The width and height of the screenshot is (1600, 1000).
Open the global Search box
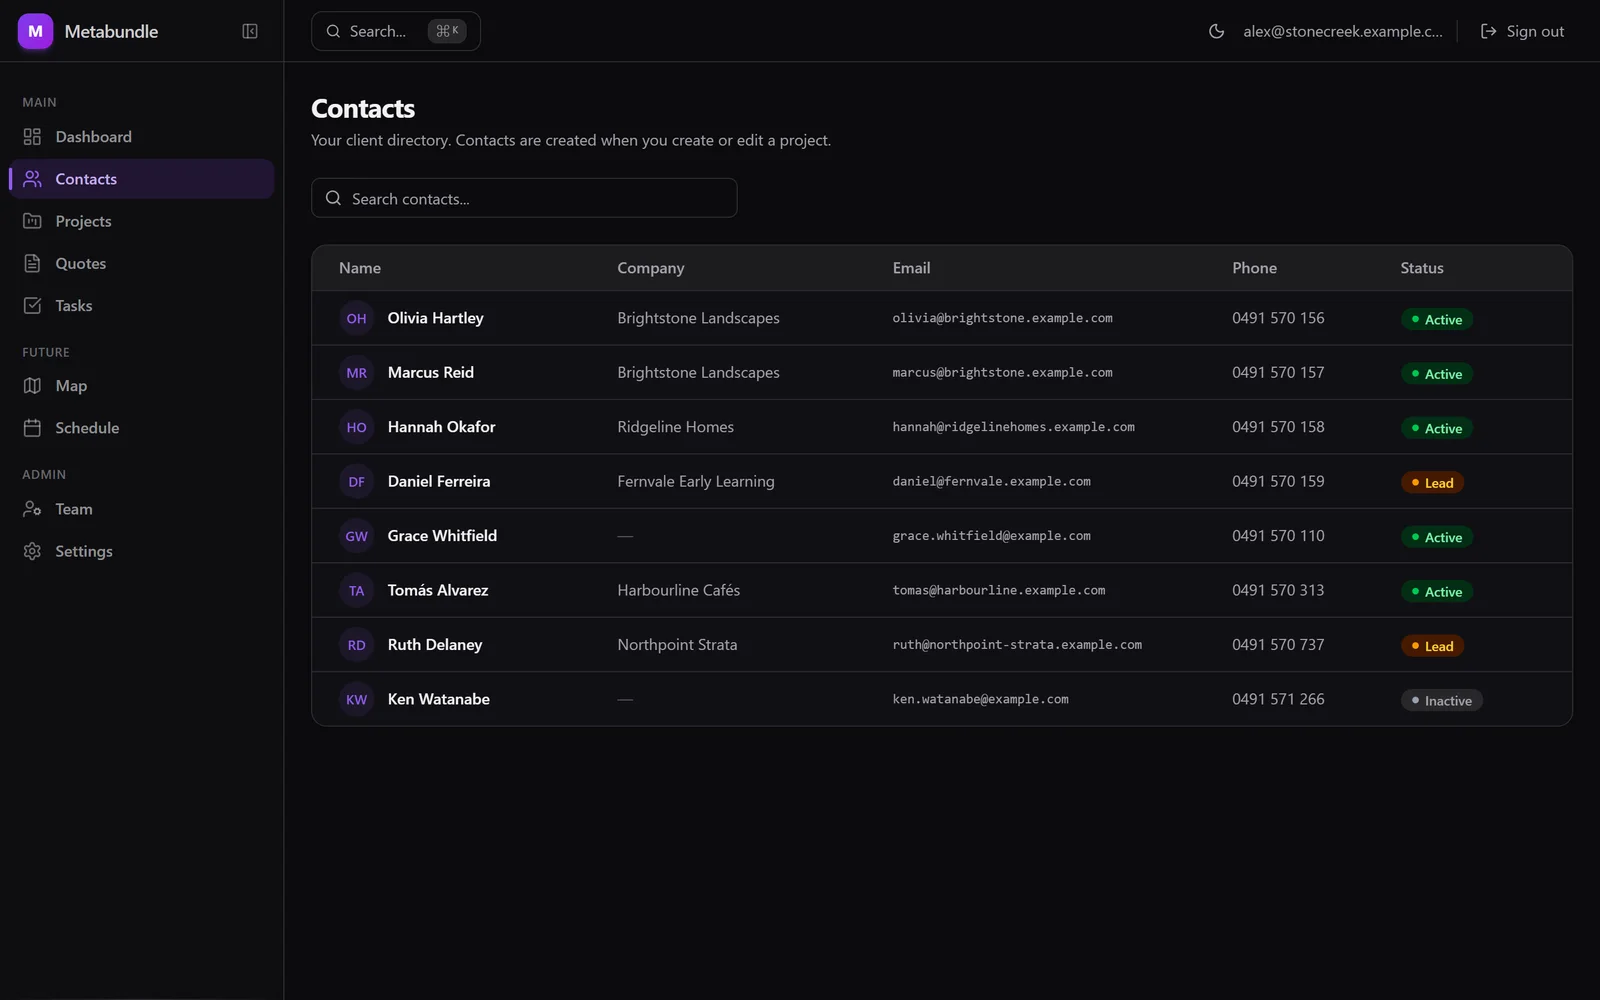(x=396, y=31)
